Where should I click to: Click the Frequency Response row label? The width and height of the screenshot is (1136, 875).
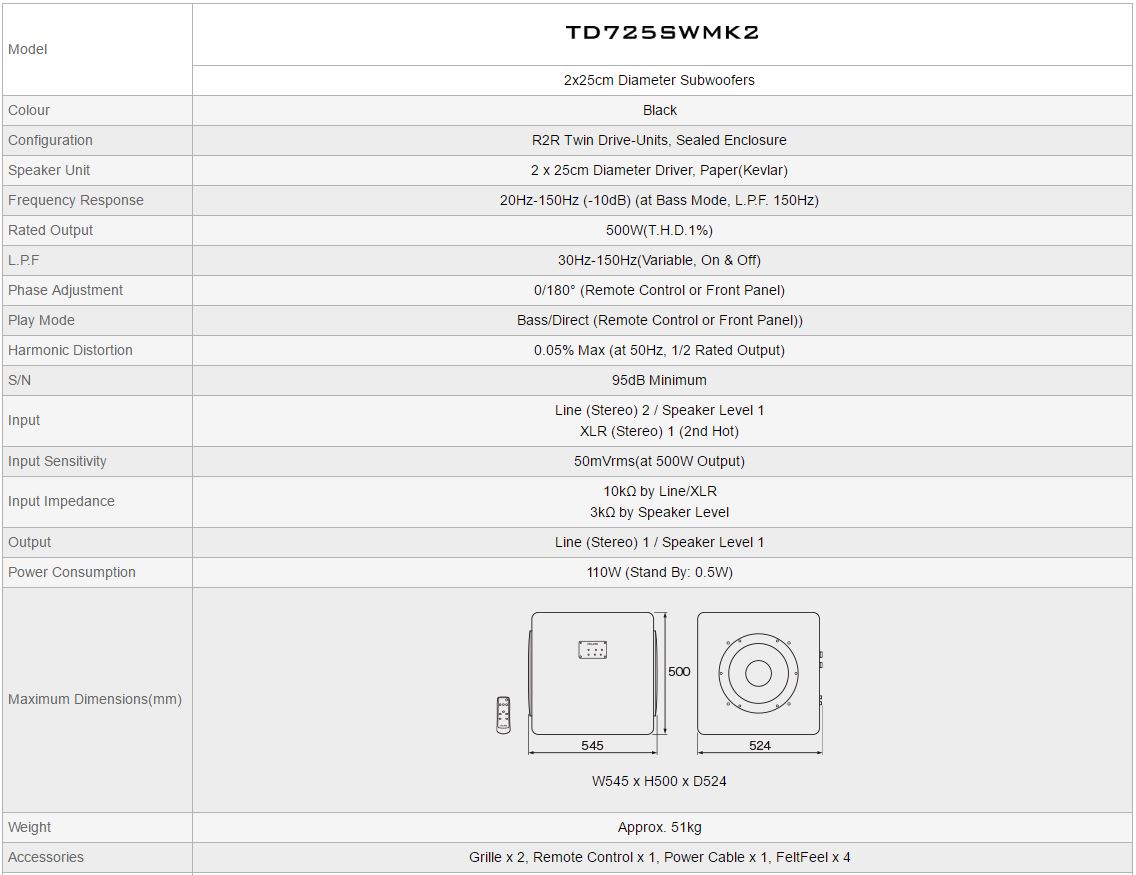pos(76,200)
